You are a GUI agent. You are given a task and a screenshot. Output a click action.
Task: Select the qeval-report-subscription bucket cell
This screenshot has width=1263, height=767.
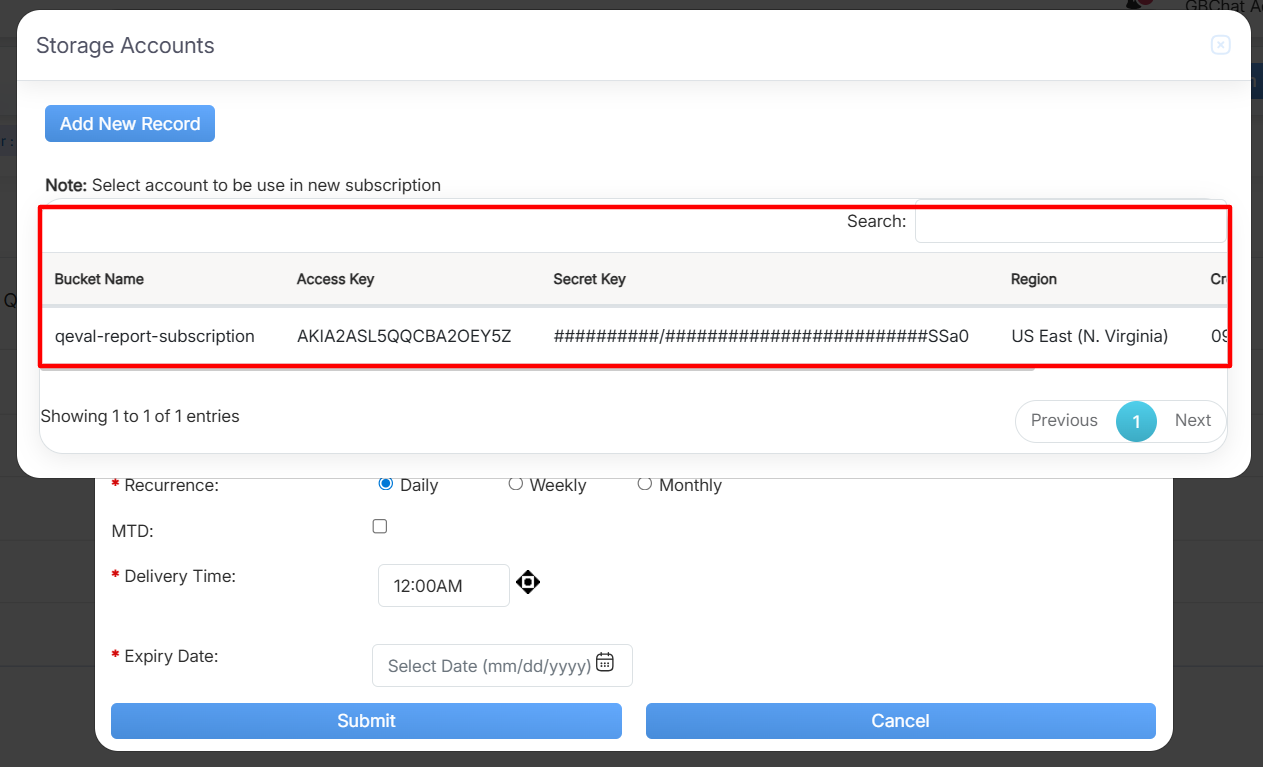155,336
